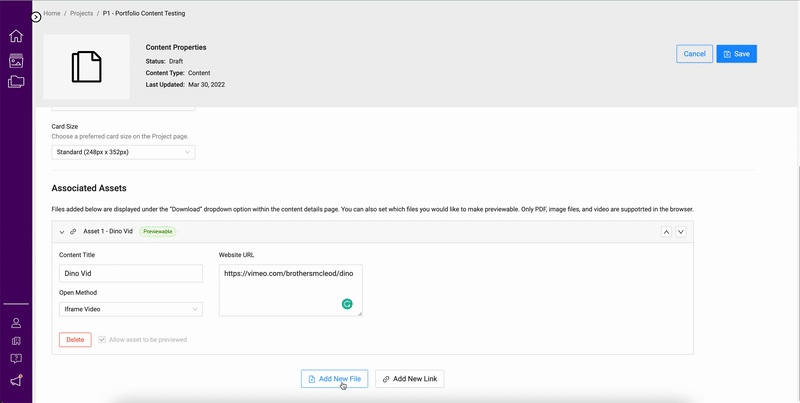Click the Save button

[x=736, y=54]
